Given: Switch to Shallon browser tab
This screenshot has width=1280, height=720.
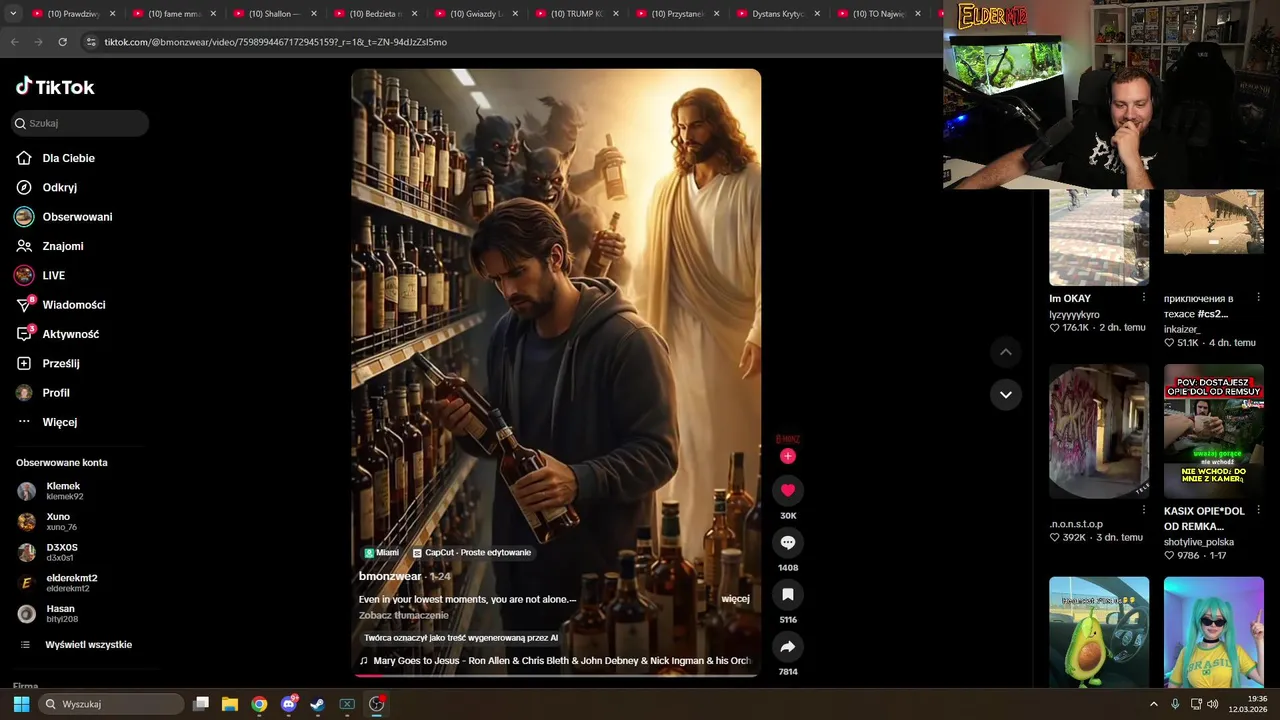Looking at the screenshot, I should click(x=274, y=14).
